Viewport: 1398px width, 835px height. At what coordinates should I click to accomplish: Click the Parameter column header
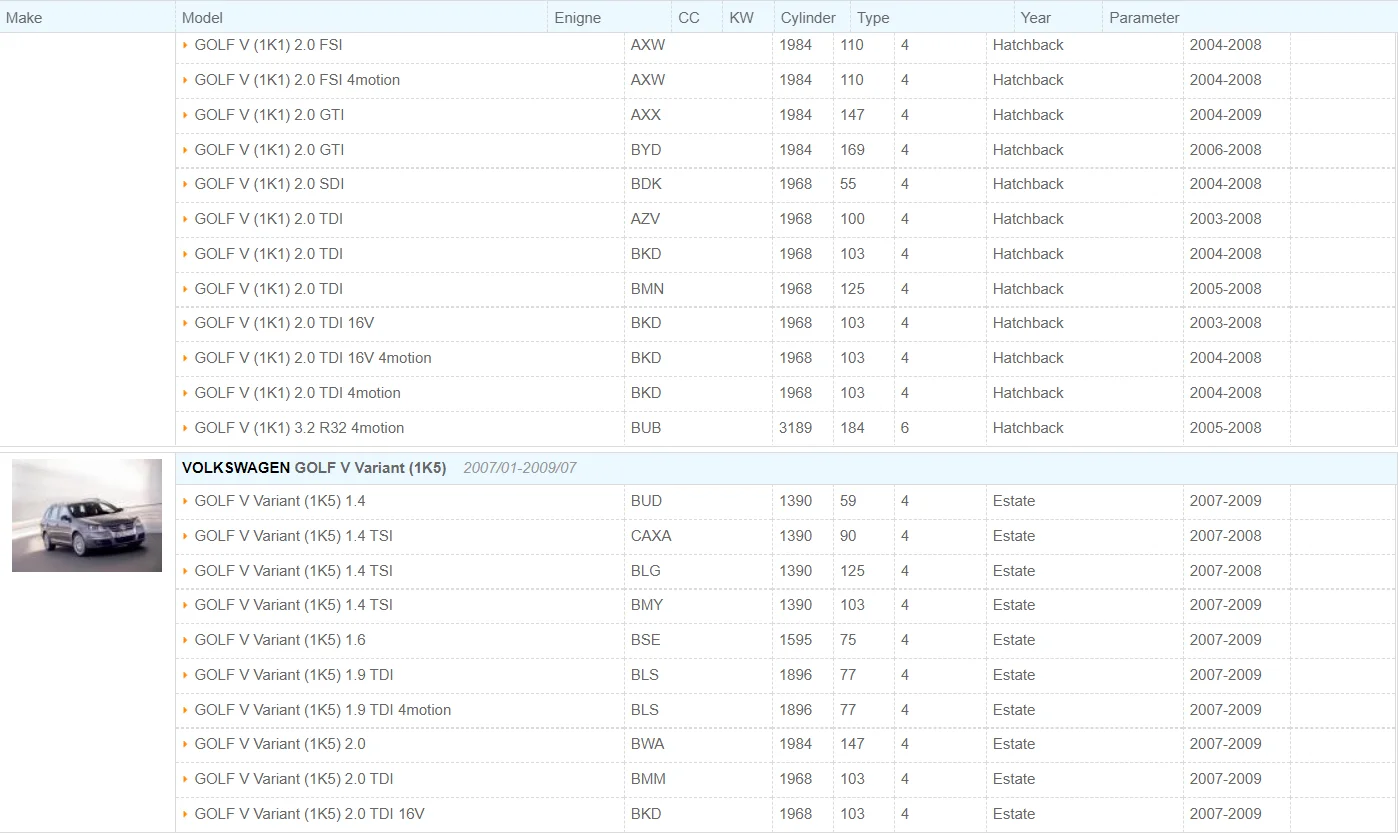coord(1144,18)
